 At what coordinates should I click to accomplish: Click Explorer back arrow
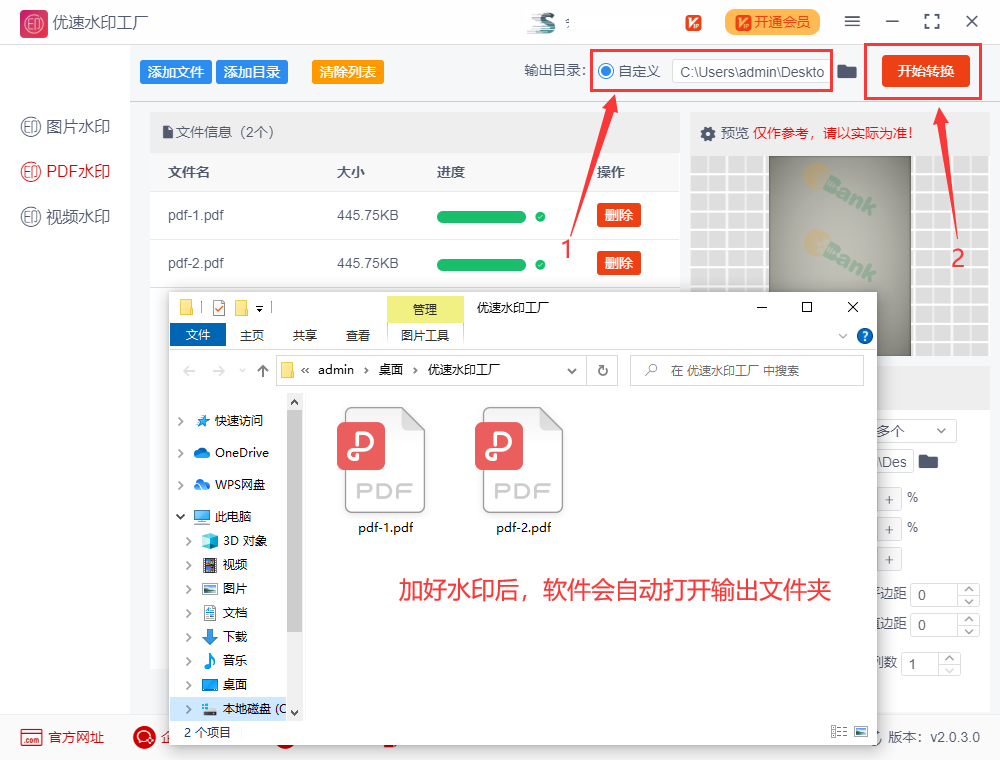(189, 370)
